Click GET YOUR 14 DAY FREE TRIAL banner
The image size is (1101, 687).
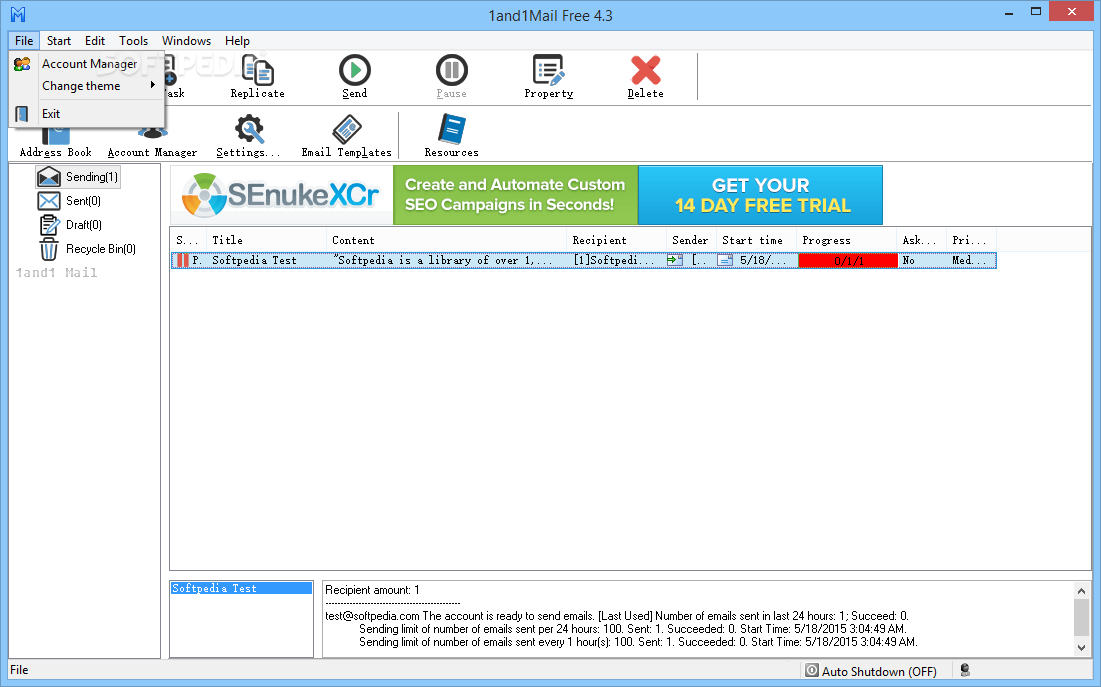[760, 195]
